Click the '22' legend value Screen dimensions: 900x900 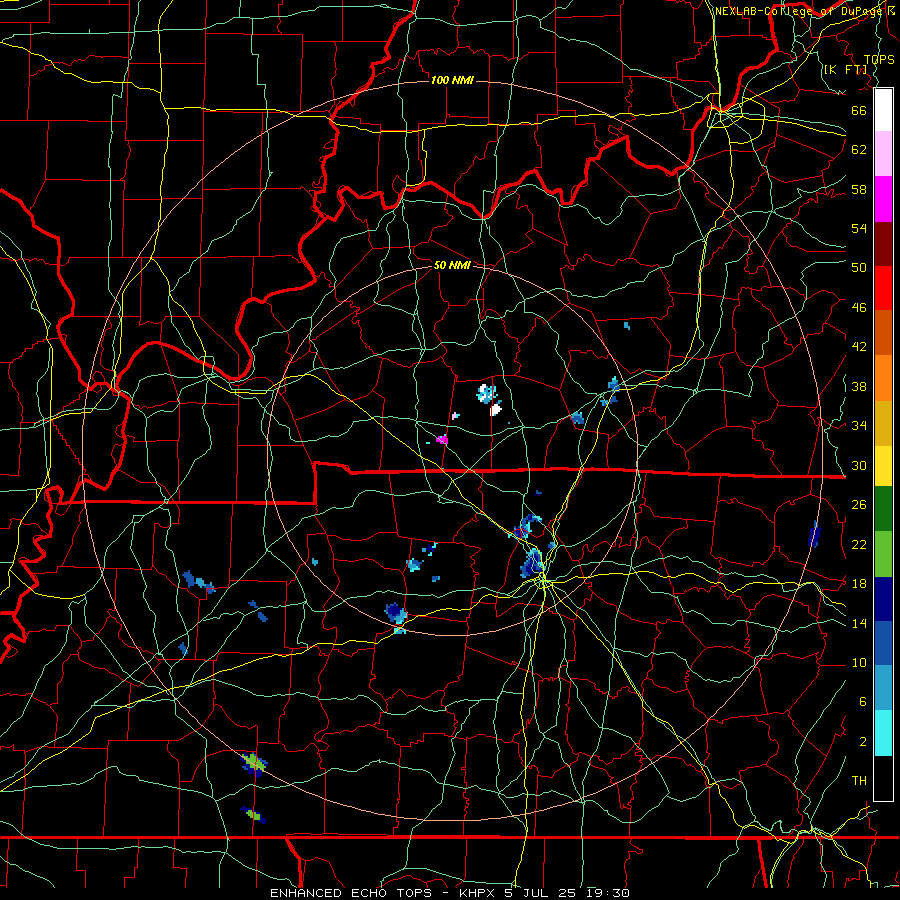(x=859, y=544)
